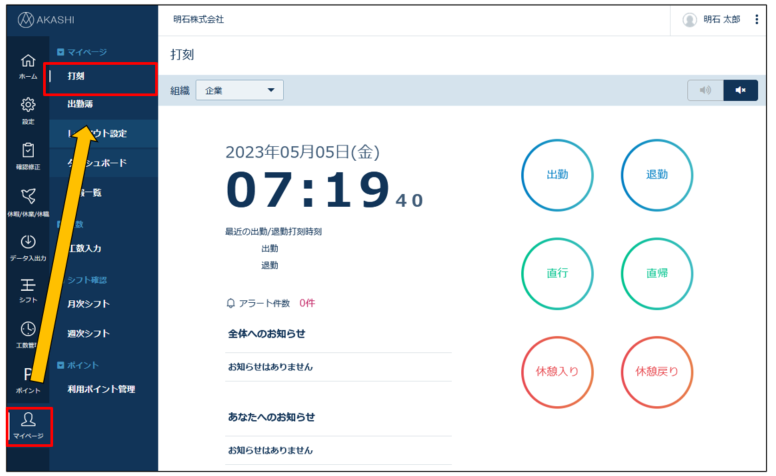
Task: Open 月次シフト from the side menu
Action: [x=88, y=304]
